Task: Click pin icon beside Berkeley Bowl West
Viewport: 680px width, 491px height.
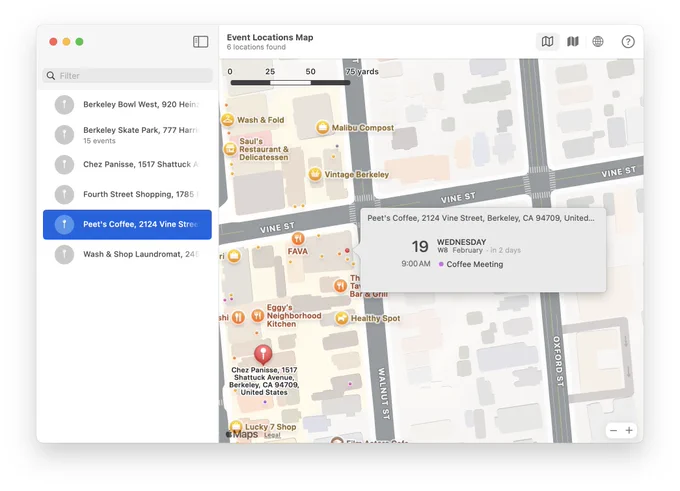Action: click(64, 105)
